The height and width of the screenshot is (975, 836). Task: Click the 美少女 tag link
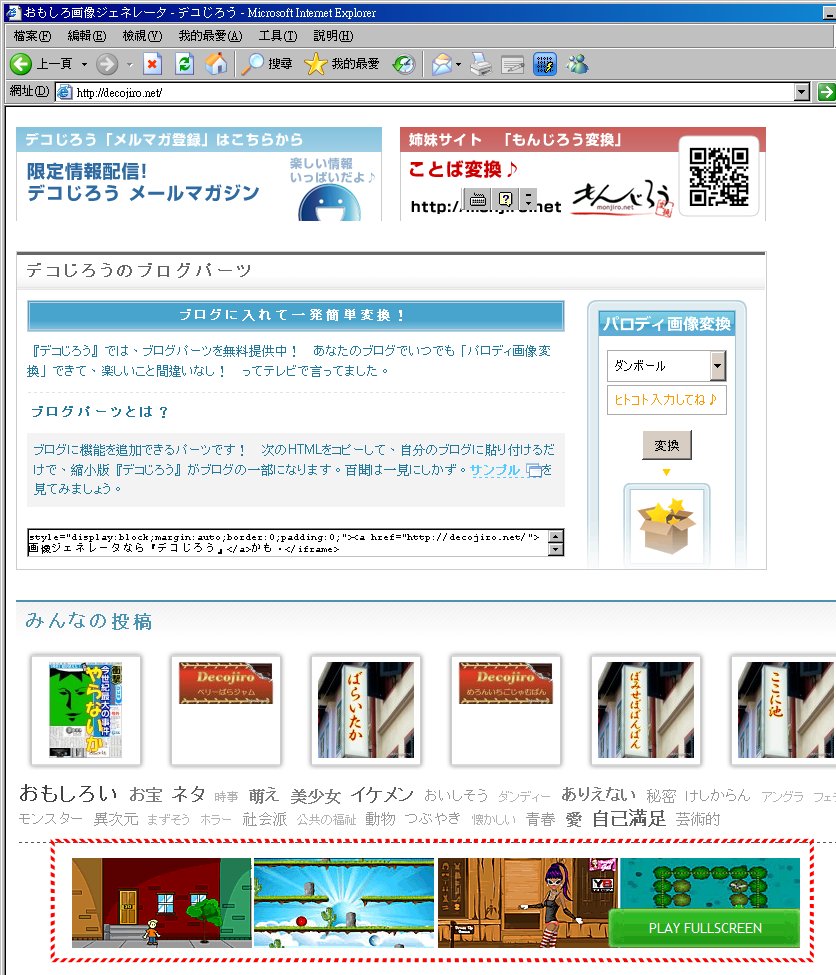point(315,796)
